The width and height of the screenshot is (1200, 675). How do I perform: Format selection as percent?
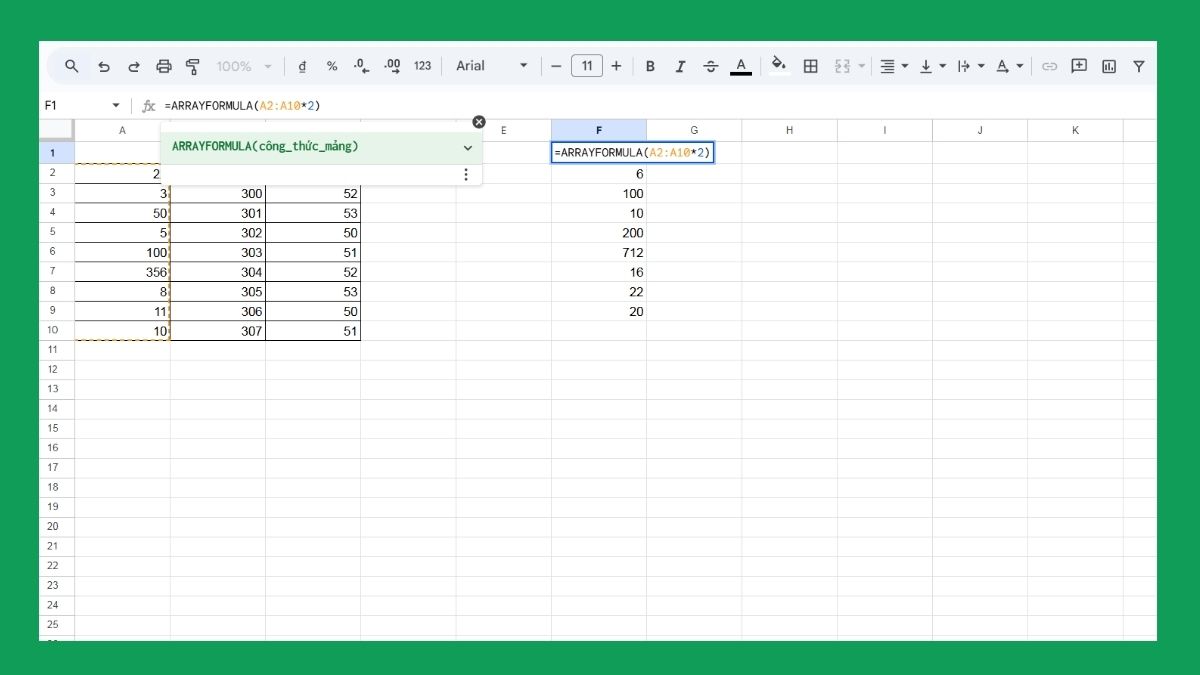click(331, 66)
